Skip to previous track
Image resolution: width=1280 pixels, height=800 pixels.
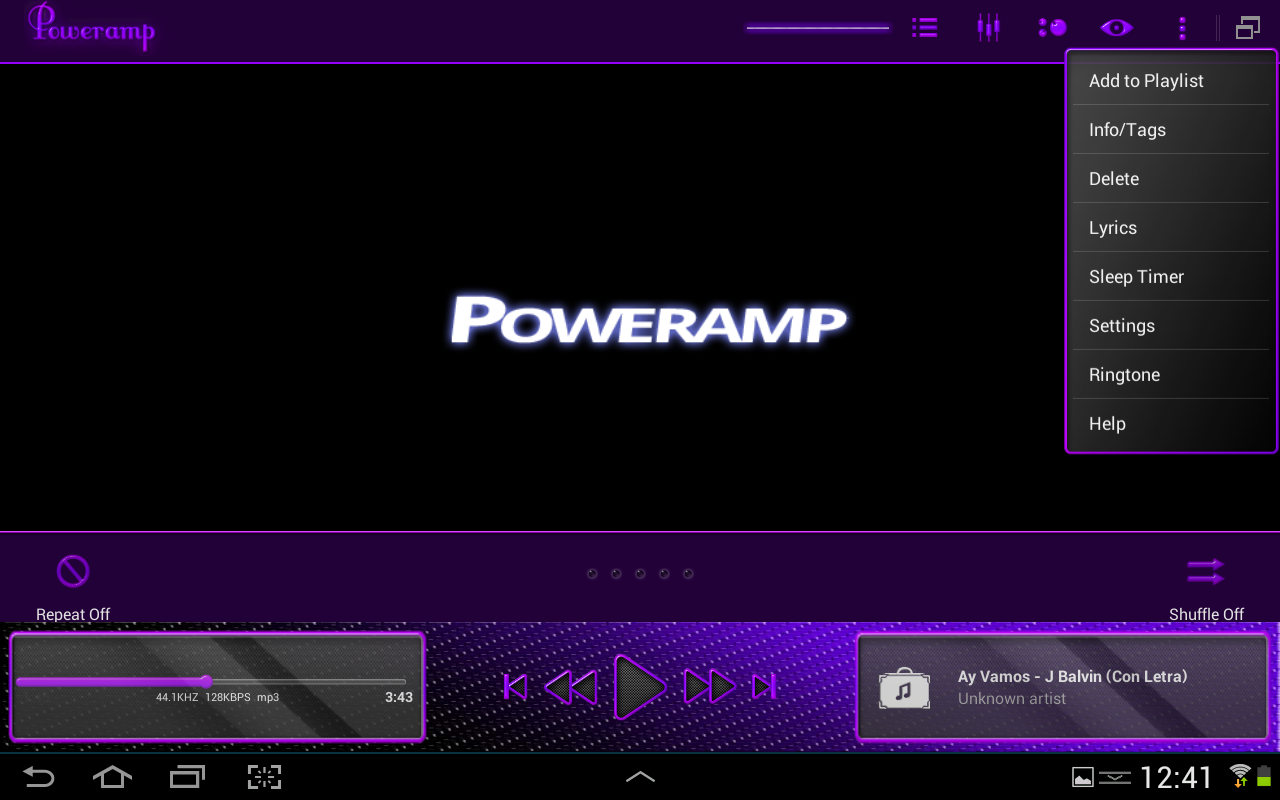[x=515, y=687]
